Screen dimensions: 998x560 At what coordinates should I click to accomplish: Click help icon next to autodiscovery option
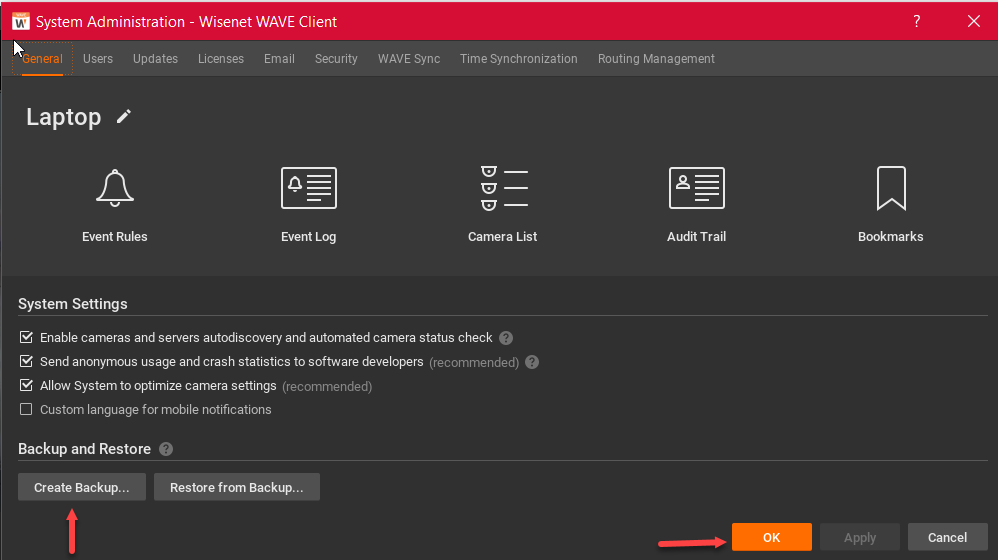pyautogui.click(x=506, y=338)
